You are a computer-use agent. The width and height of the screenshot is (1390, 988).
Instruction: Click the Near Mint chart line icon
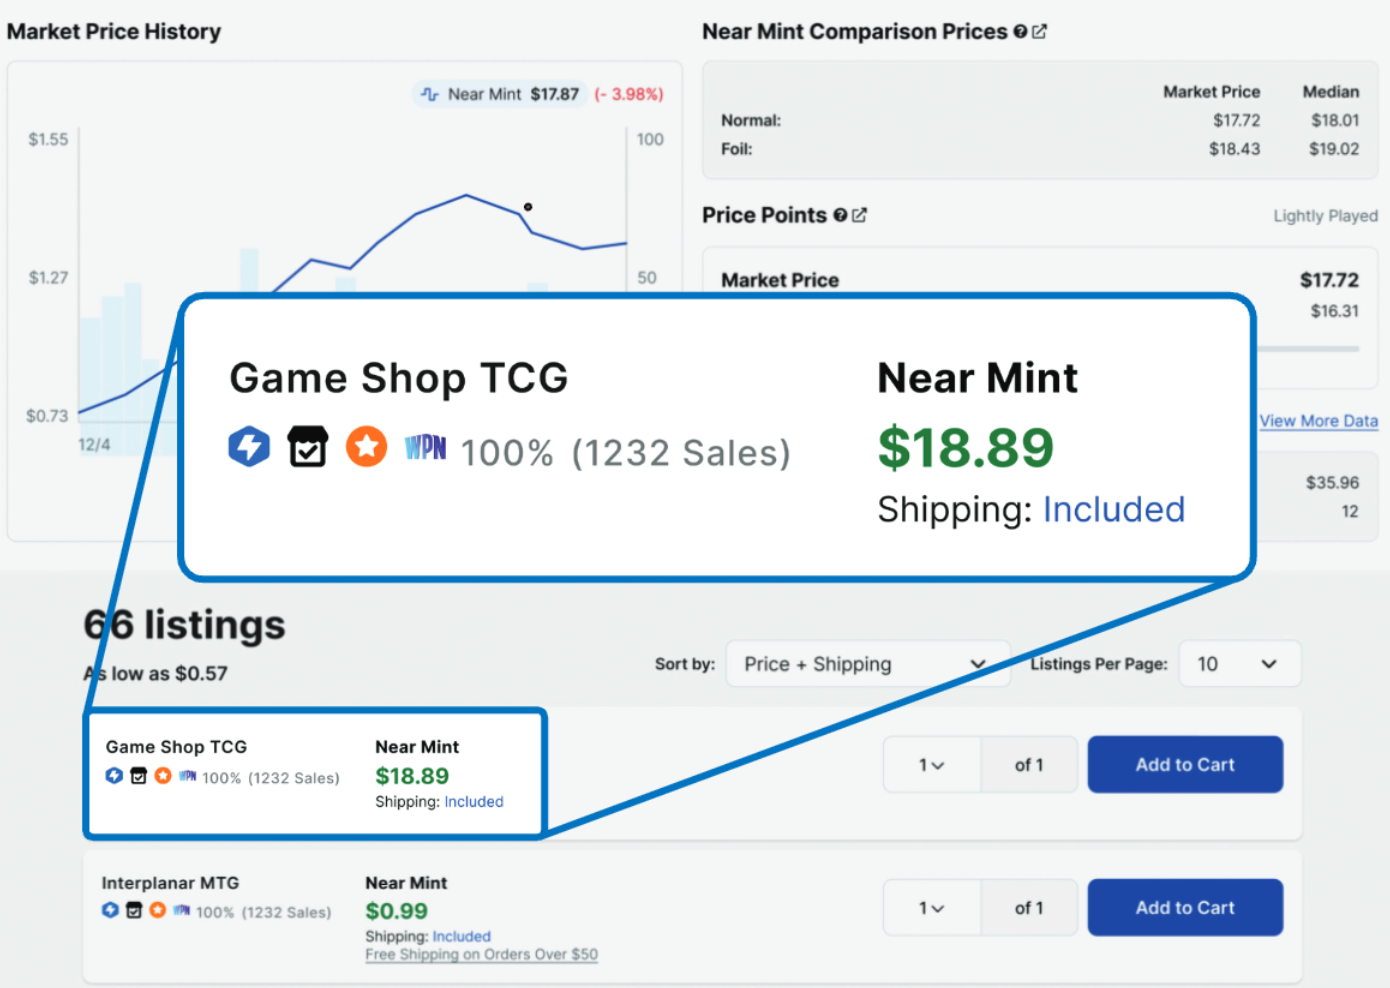tap(431, 93)
